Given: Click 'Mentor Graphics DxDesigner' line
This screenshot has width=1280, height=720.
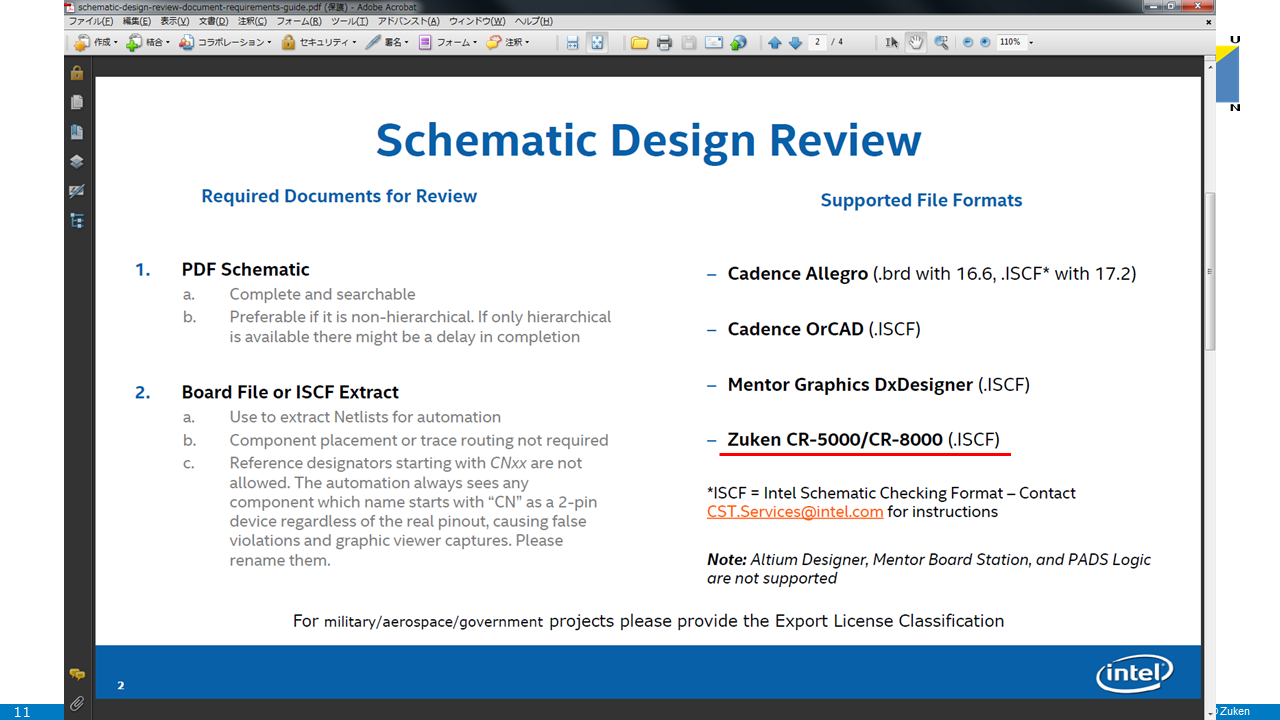Looking at the screenshot, I should click(x=878, y=385).
